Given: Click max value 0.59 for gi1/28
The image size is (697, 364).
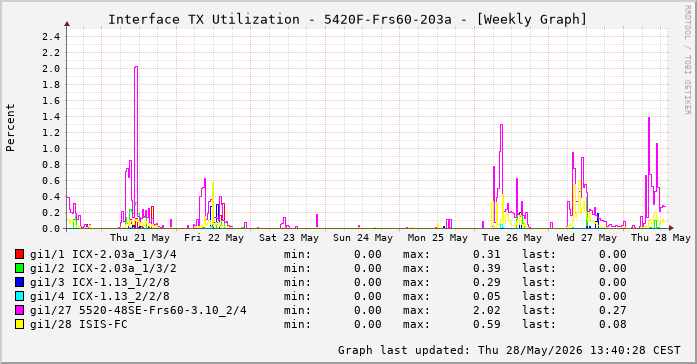Looking at the screenshot, I should pyautogui.click(x=486, y=324).
